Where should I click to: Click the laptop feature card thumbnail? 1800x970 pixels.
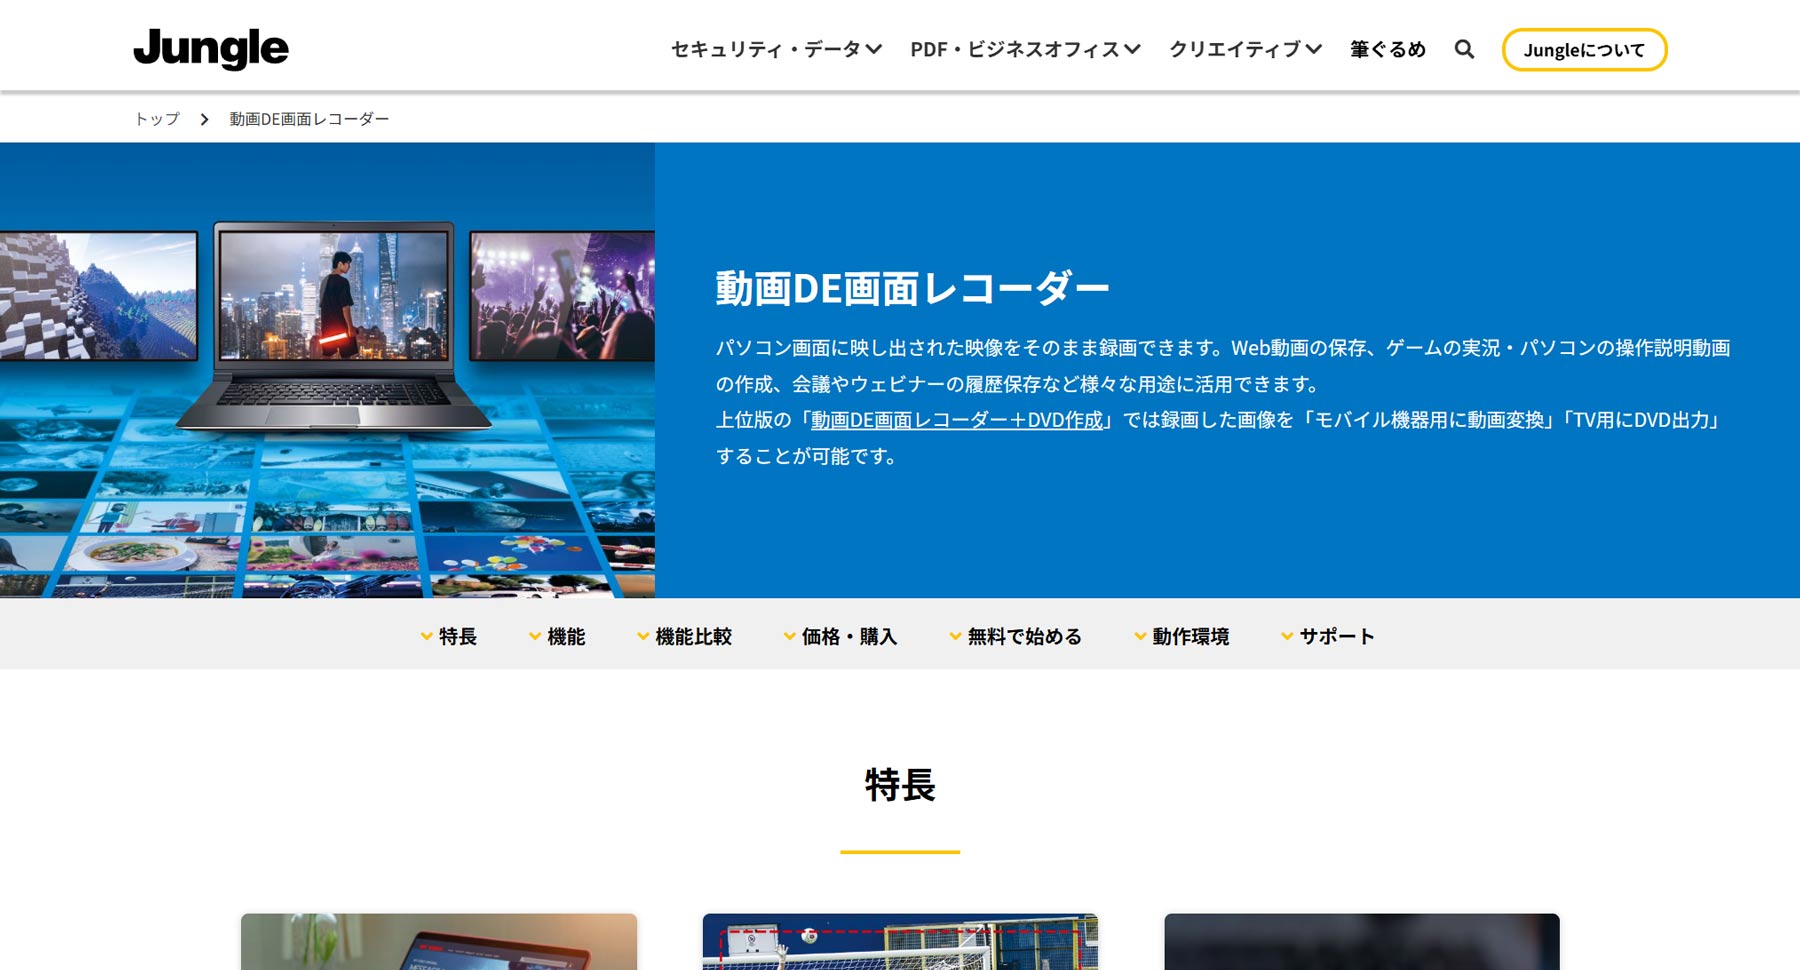coord(439,941)
